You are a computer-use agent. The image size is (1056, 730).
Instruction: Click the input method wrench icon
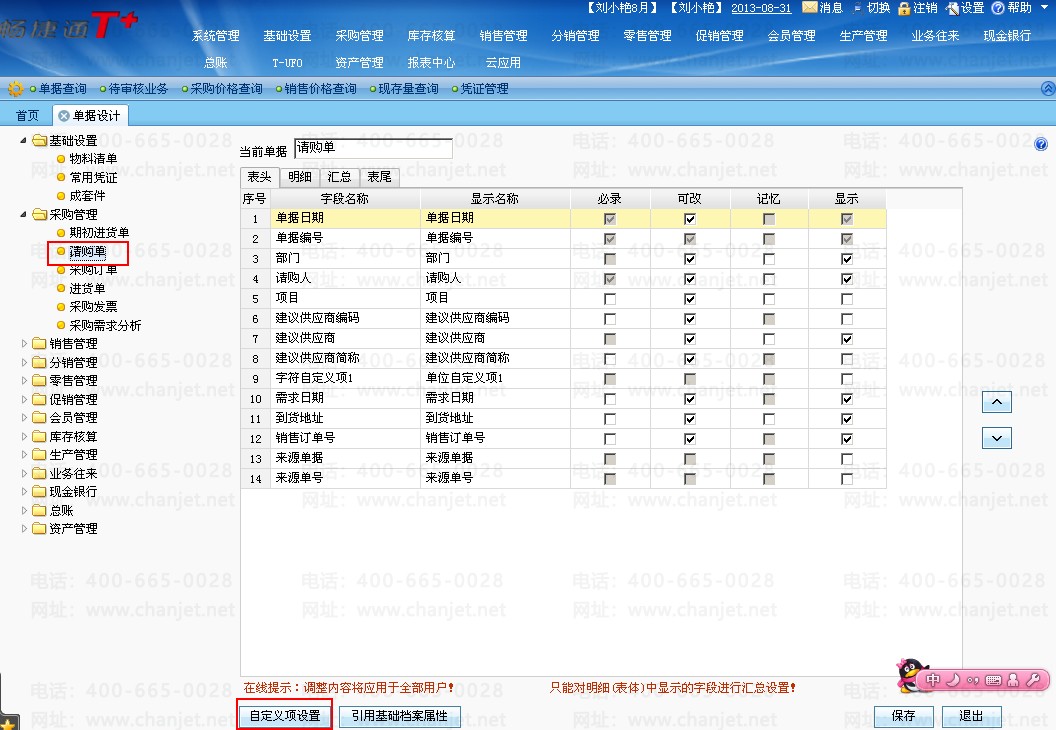pos(1033,679)
